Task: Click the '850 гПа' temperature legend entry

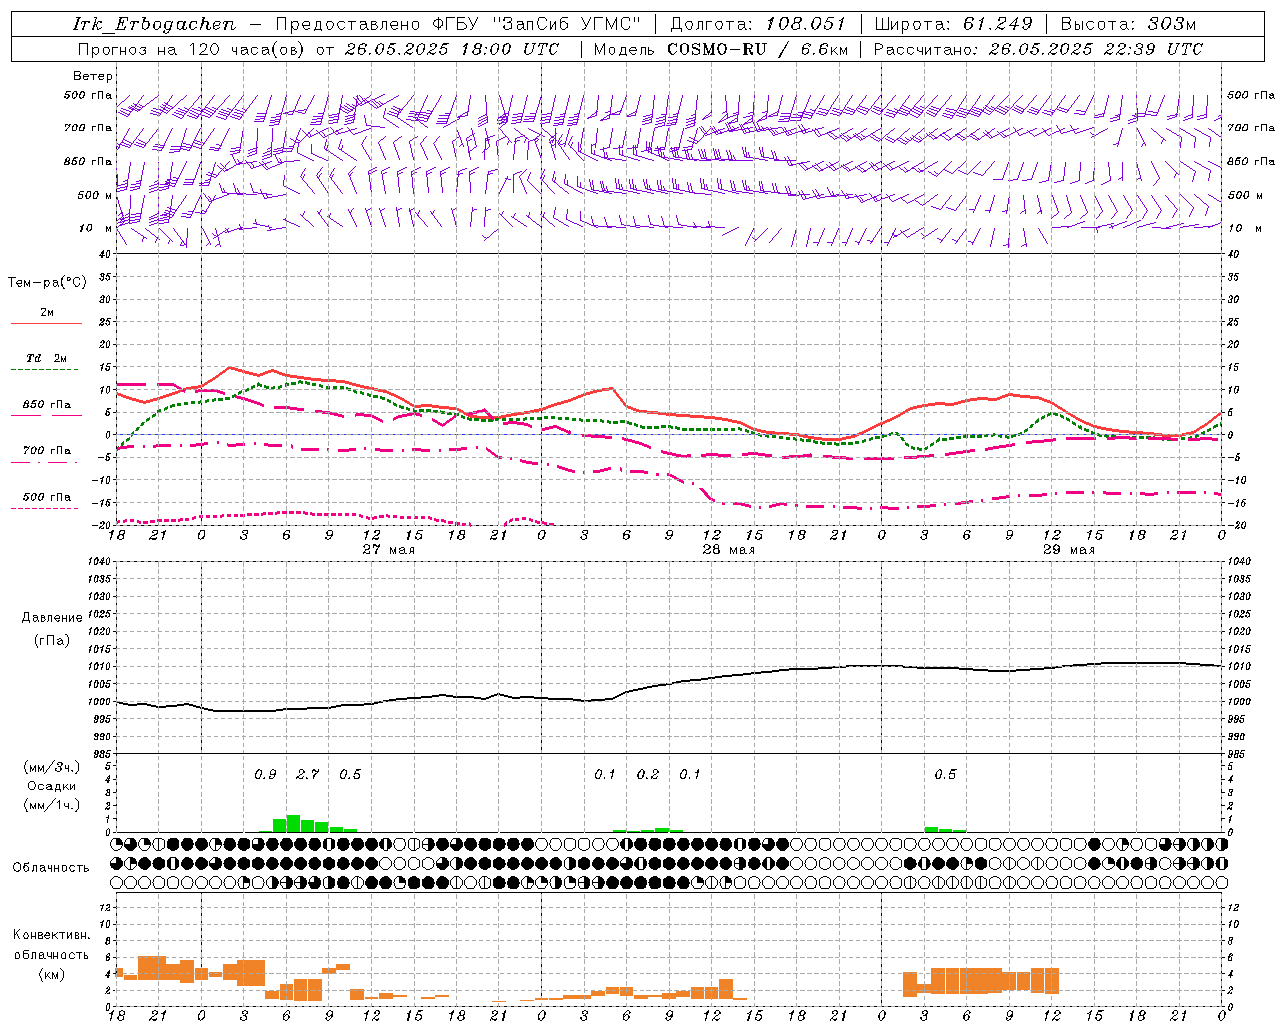Action: click(x=47, y=405)
